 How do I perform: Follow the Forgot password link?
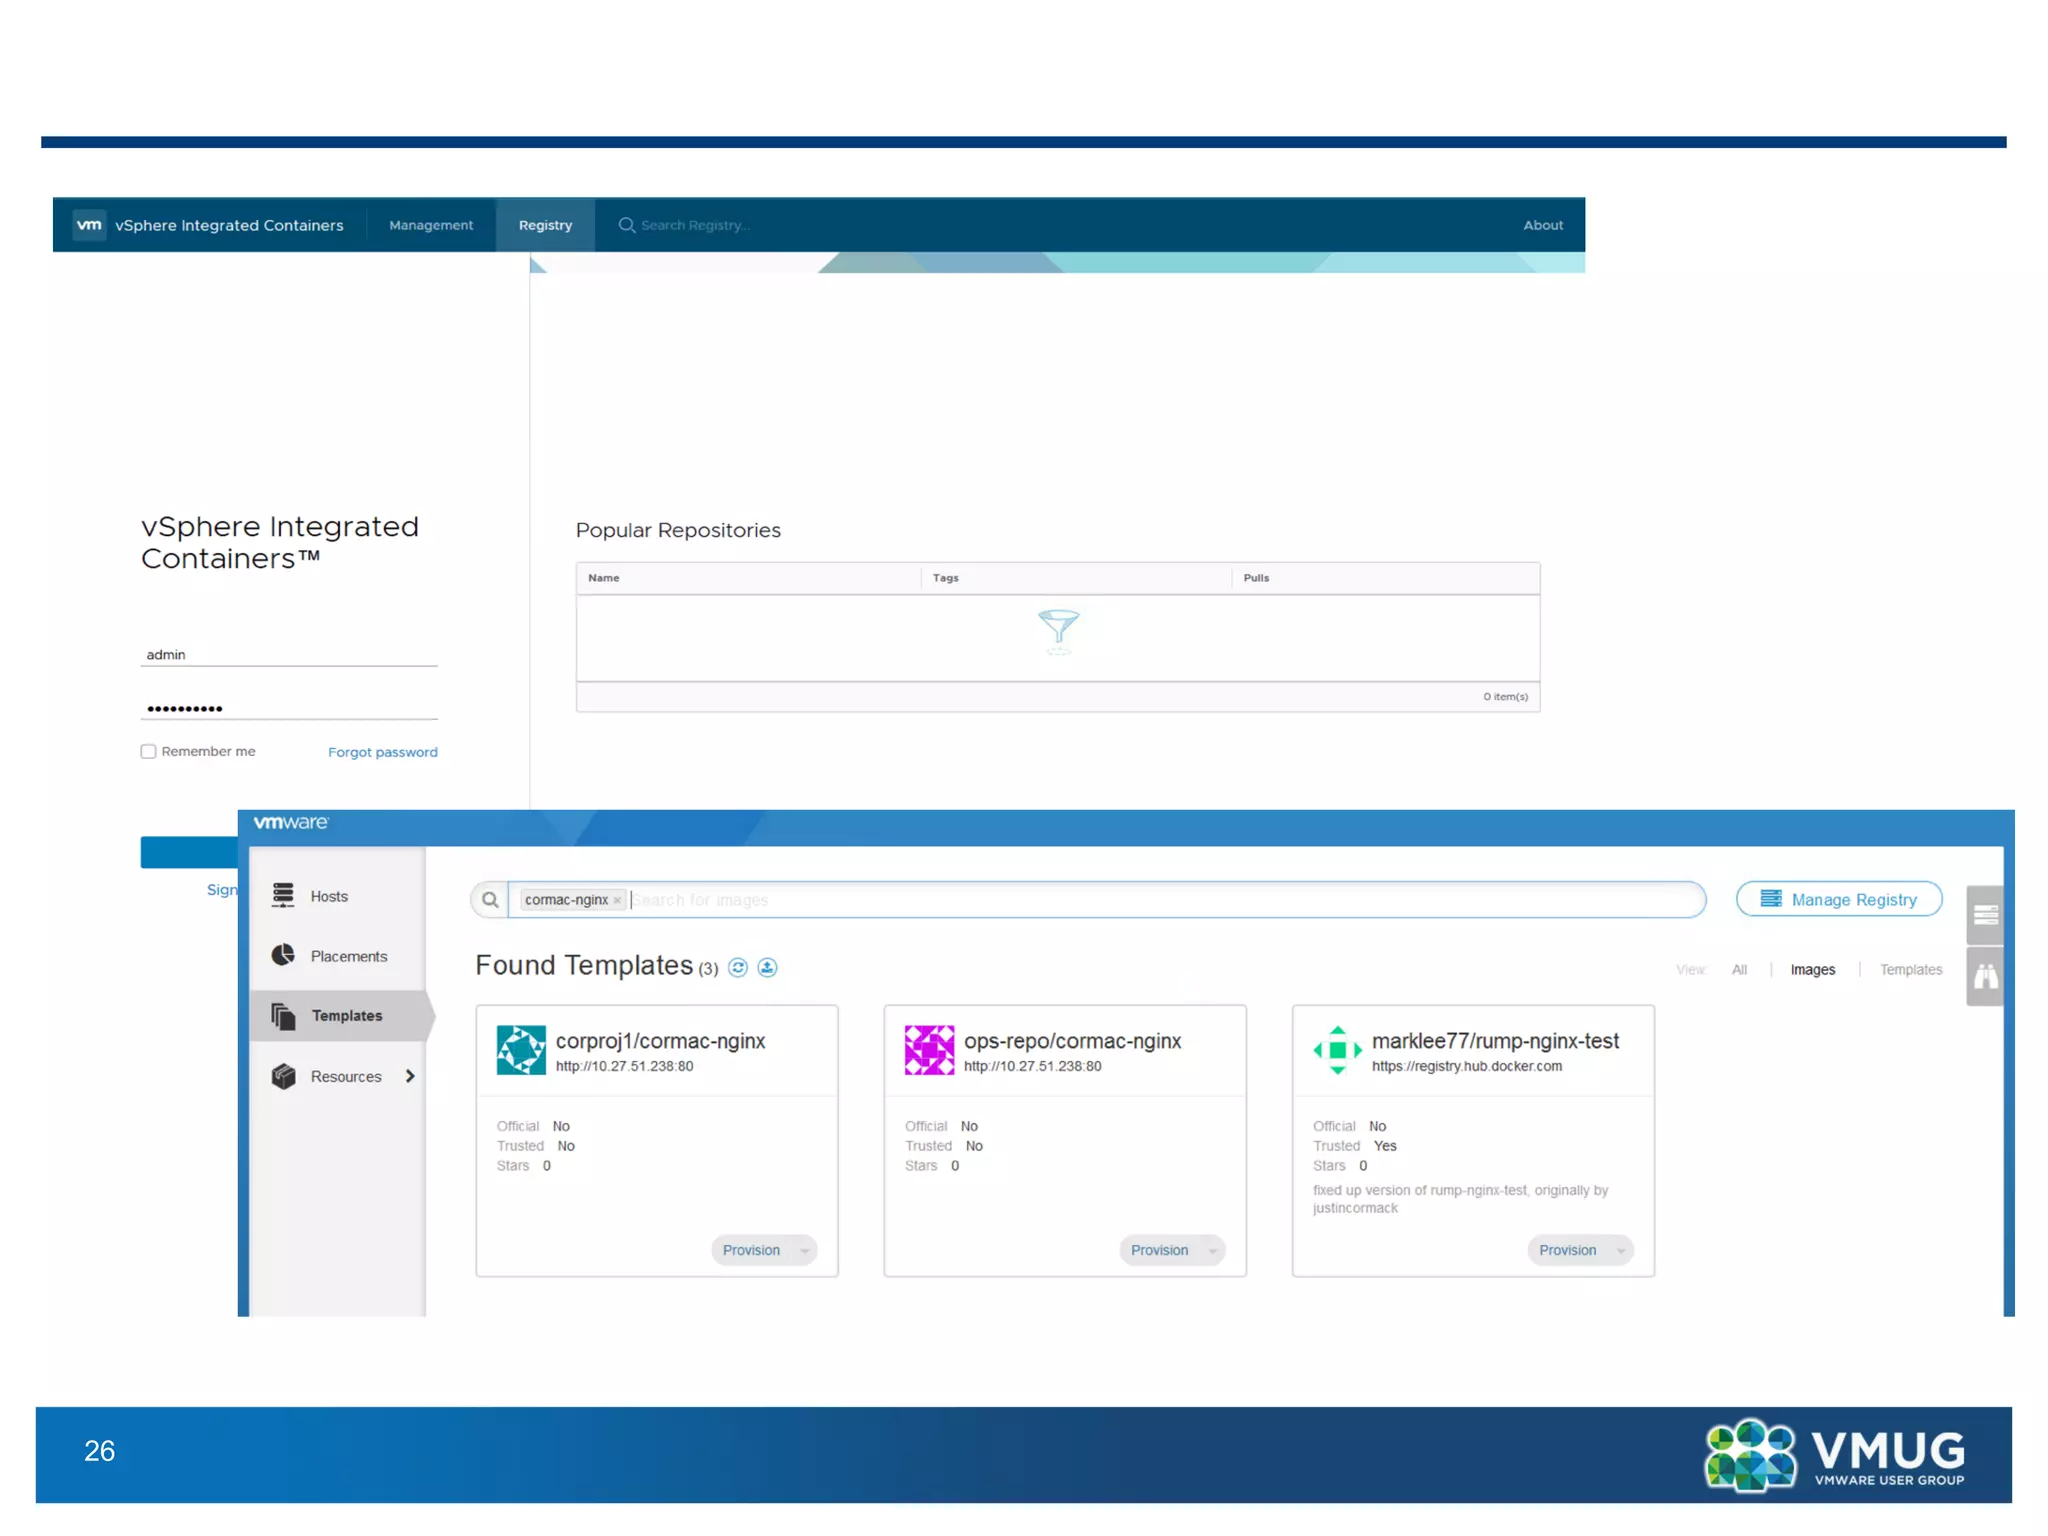pos(382,752)
